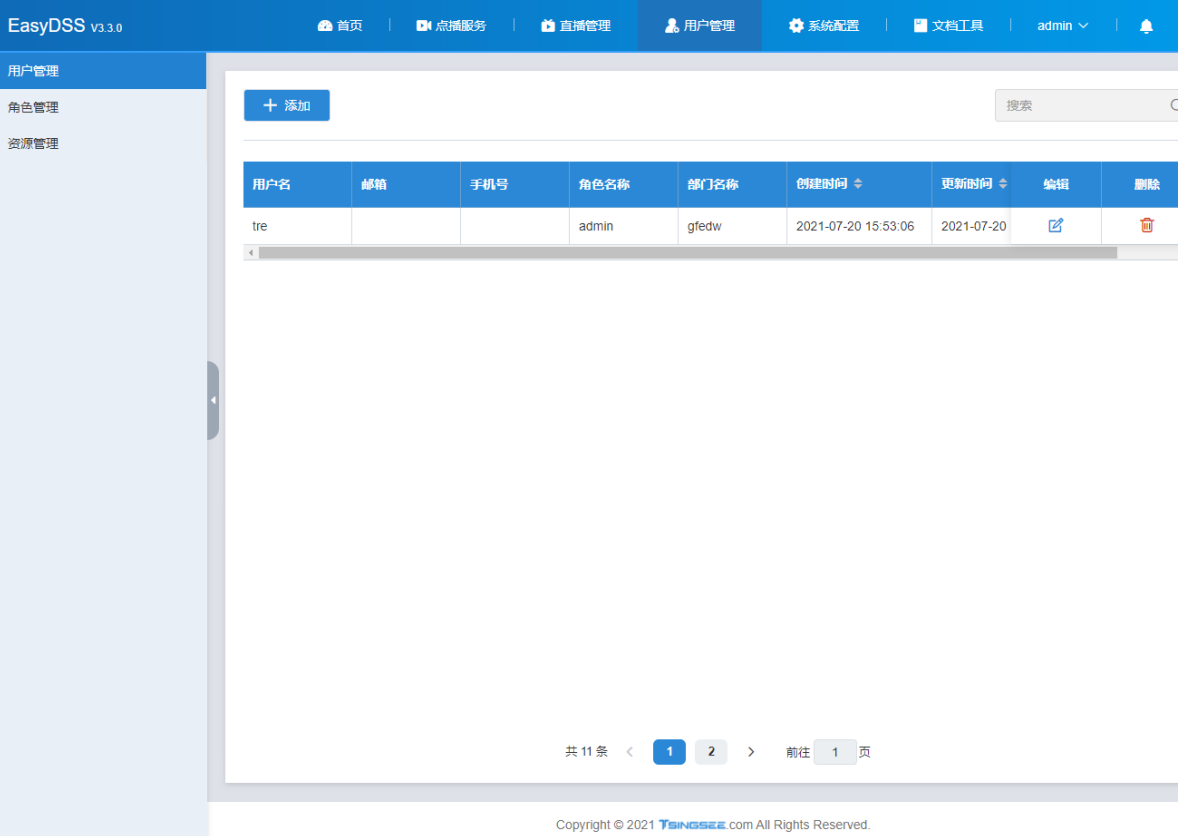Click the table horizontal scrollbar thumb
Screen dimensions: 1178x836
pos(687,253)
